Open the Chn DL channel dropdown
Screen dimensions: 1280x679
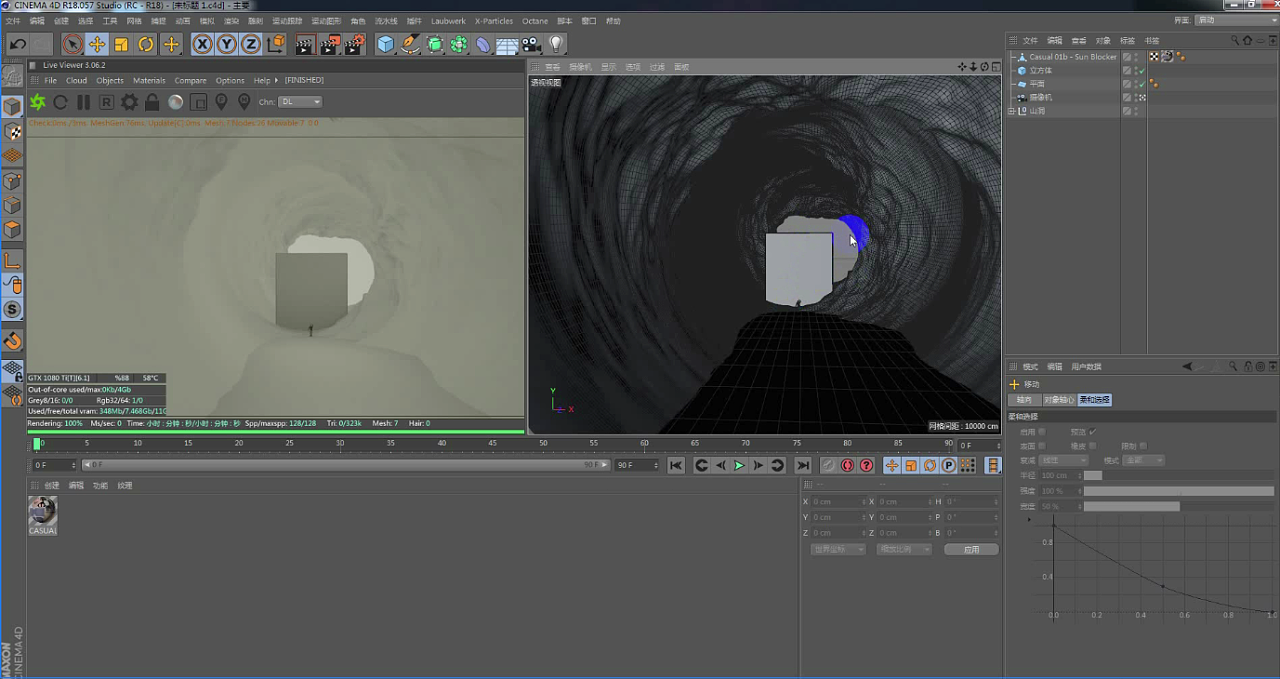click(x=301, y=102)
